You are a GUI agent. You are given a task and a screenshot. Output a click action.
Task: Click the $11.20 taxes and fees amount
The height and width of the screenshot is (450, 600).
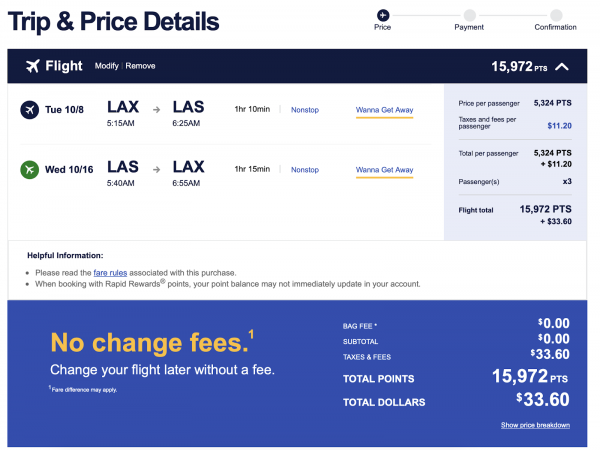pos(559,127)
